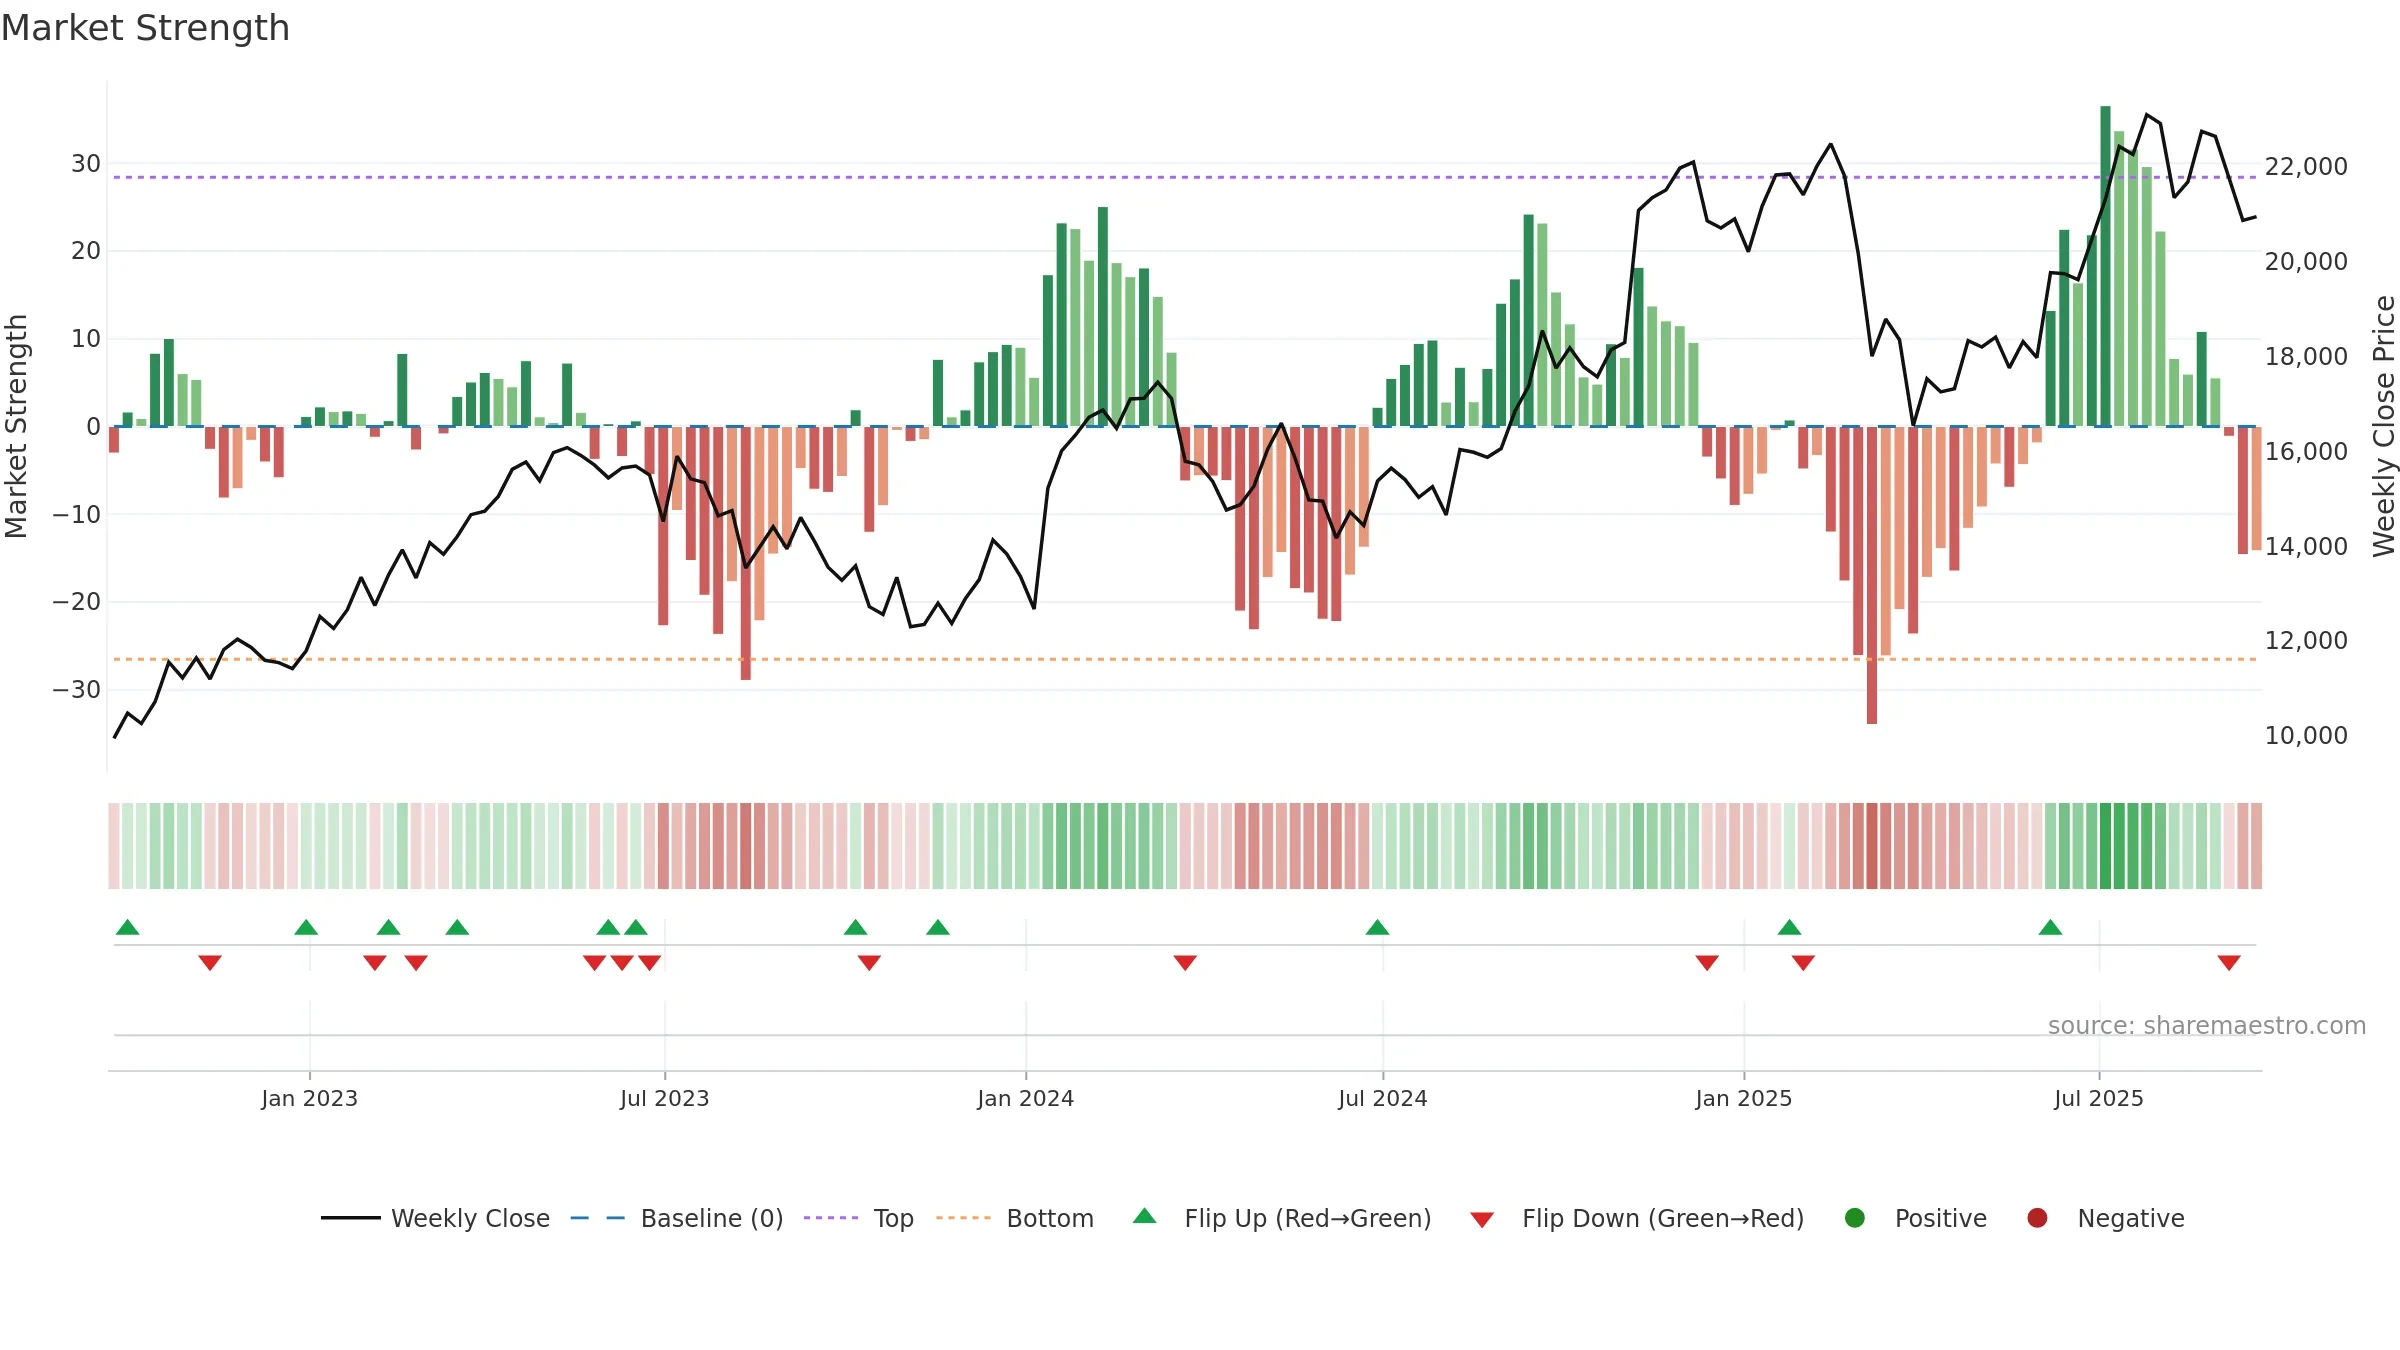Click the source: sharemaestro.com label
The height and width of the screenshot is (1350, 2400).
coord(2207,1025)
